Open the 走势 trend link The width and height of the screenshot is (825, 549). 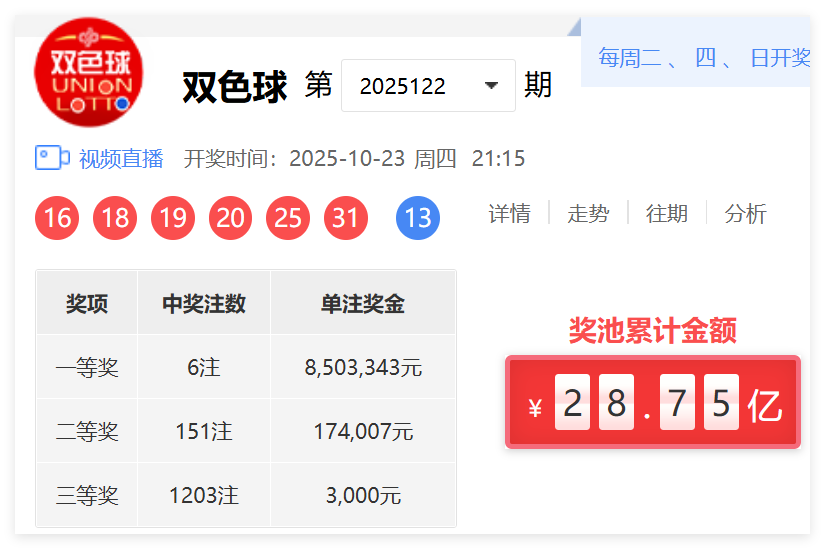[588, 213]
